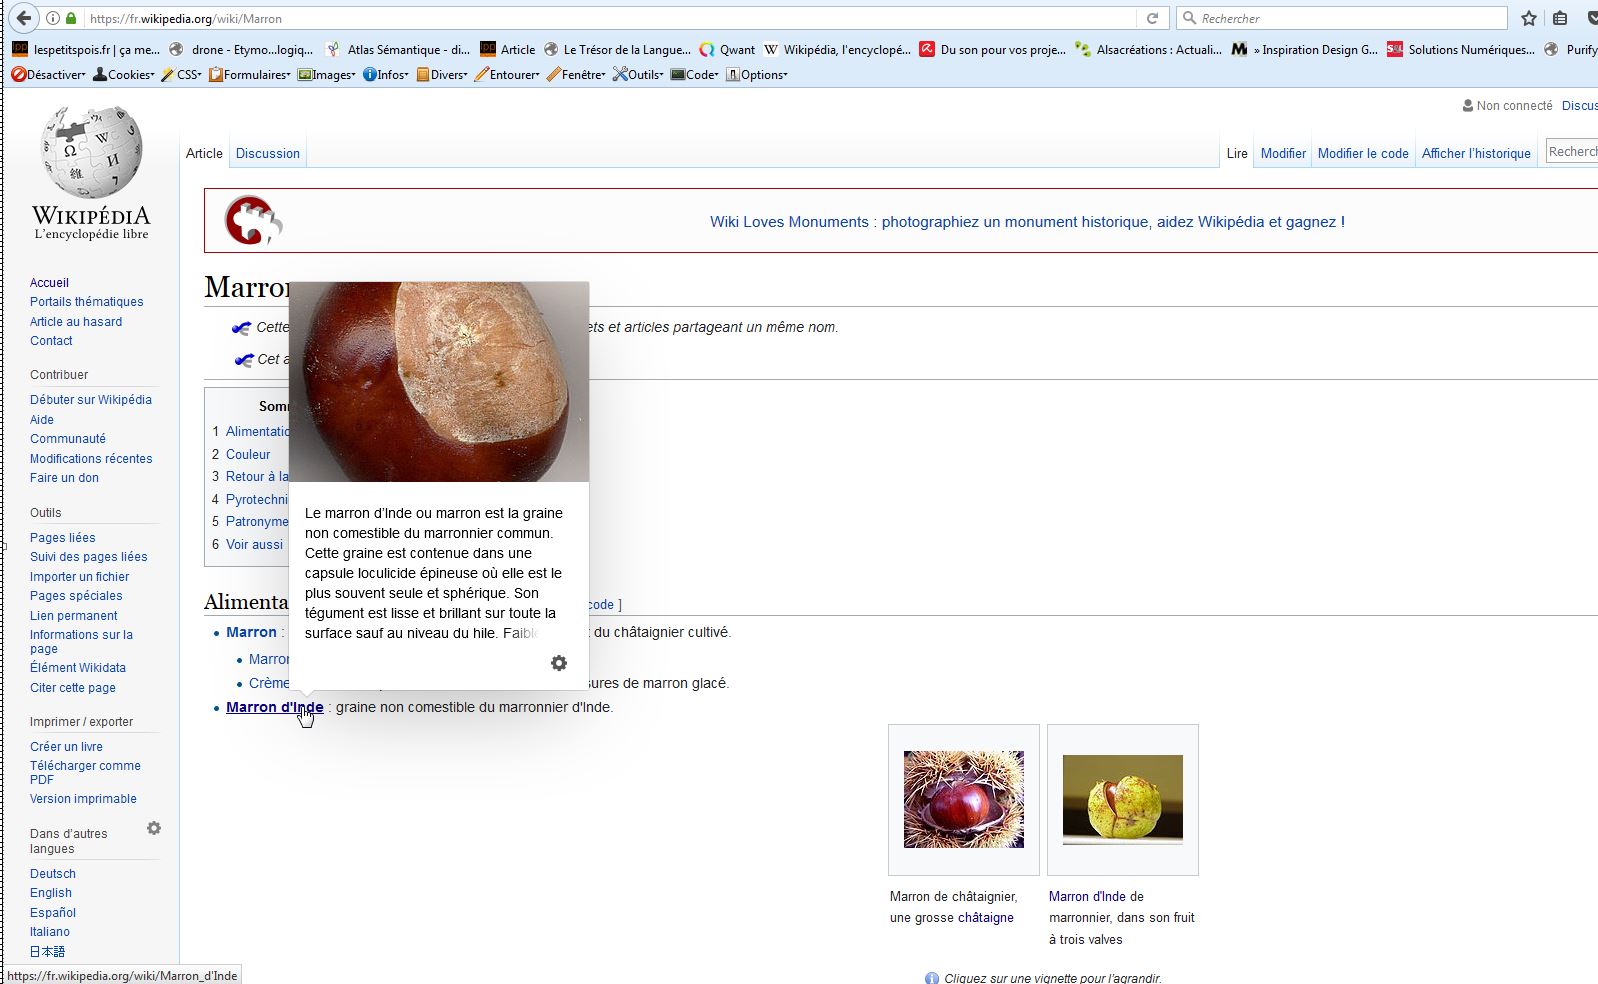The width and height of the screenshot is (1598, 984).
Task: Click the Modifier tab
Action: (x=1283, y=153)
